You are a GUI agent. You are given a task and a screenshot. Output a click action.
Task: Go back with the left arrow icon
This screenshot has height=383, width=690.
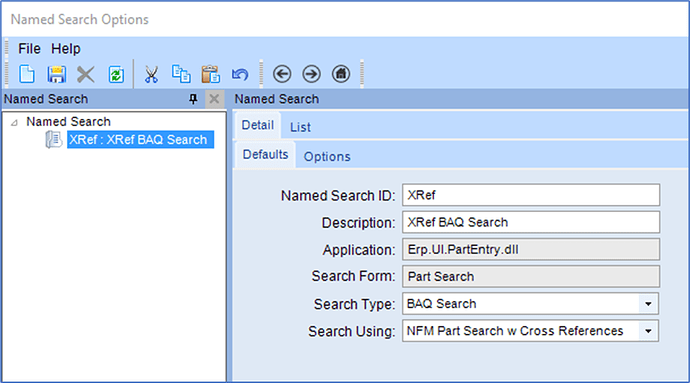pos(282,74)
